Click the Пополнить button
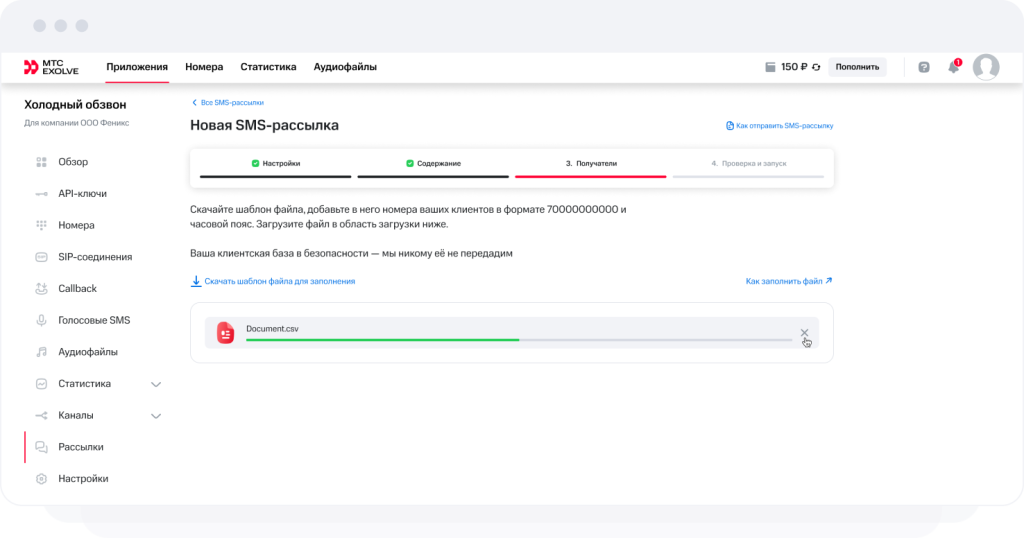This screenshot has width=1024, height=538. point(857,67)
